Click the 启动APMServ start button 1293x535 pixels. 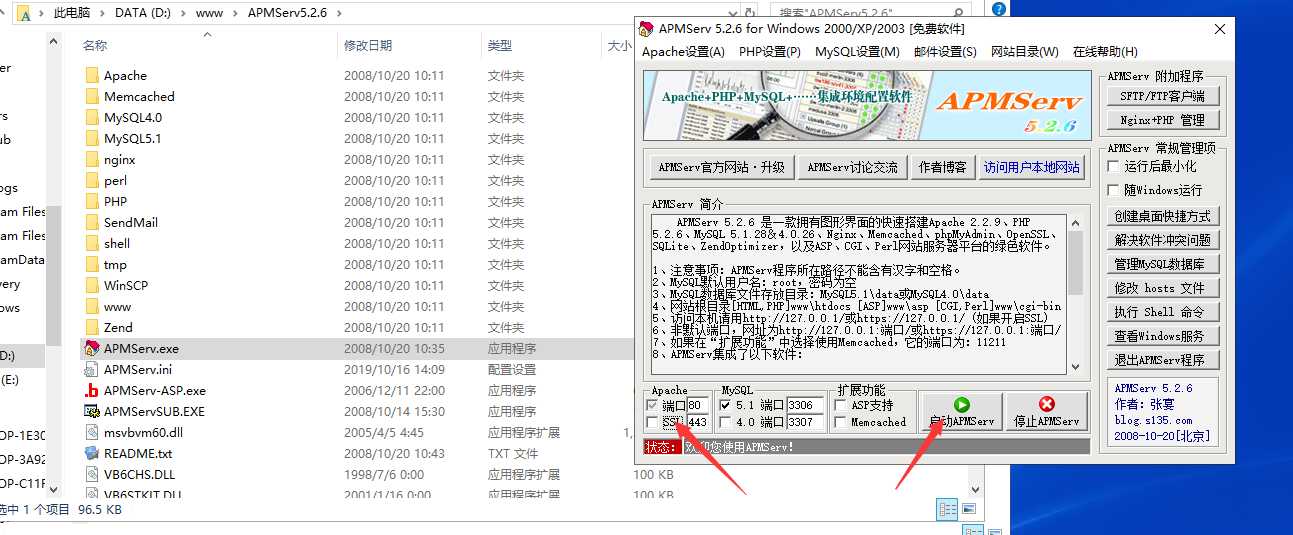pos(961,411)
